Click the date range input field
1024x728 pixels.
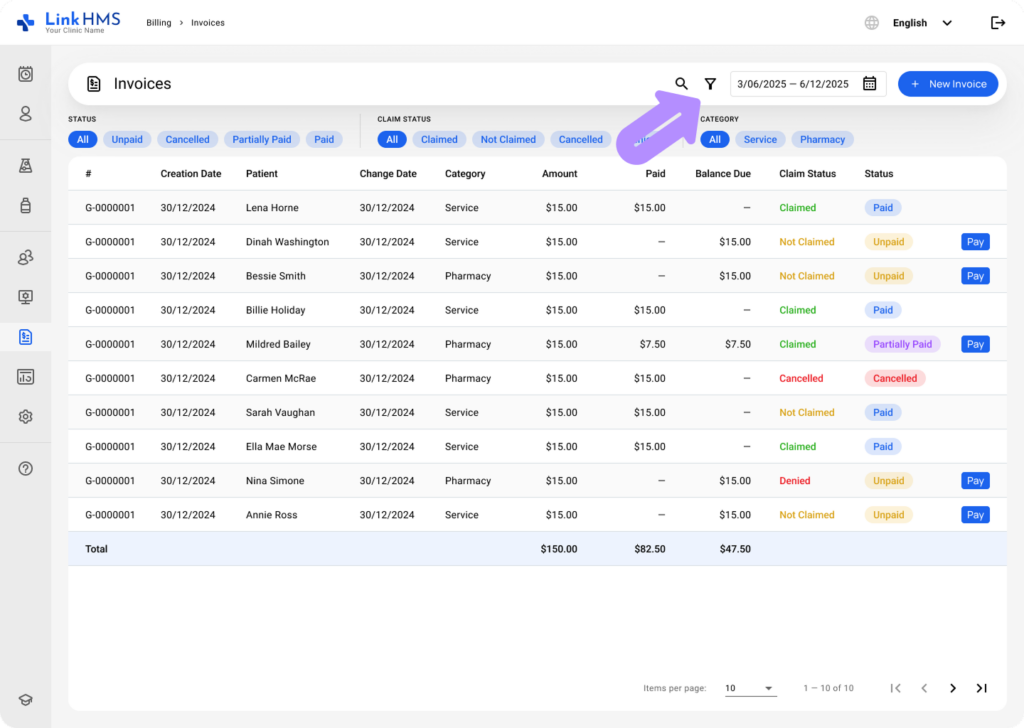[x=808, y=84]
